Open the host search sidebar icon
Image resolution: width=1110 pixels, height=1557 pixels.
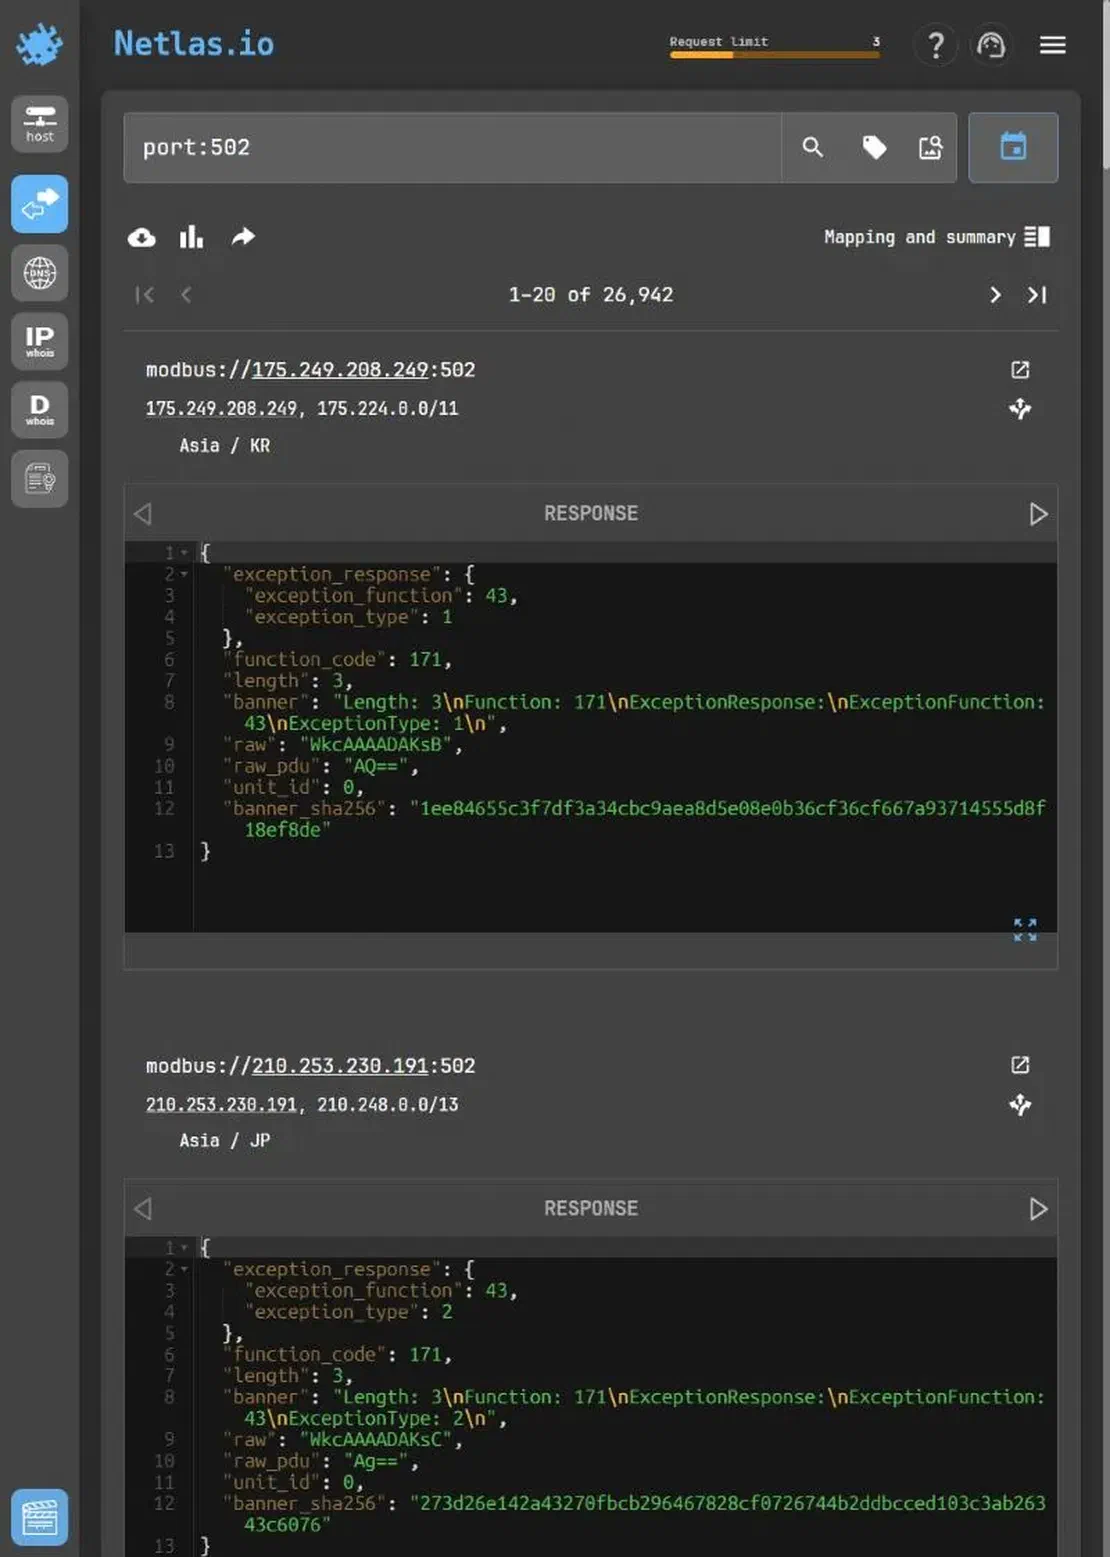click(40, 124)
